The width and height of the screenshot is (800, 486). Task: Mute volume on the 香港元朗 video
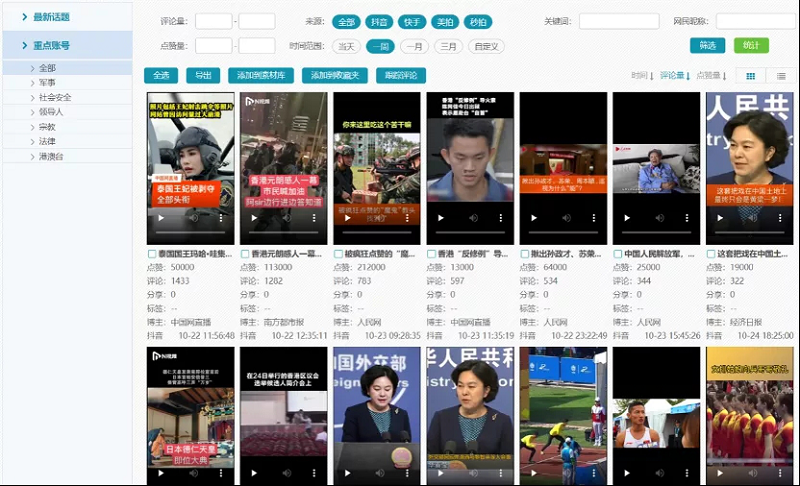click(286, 218)
